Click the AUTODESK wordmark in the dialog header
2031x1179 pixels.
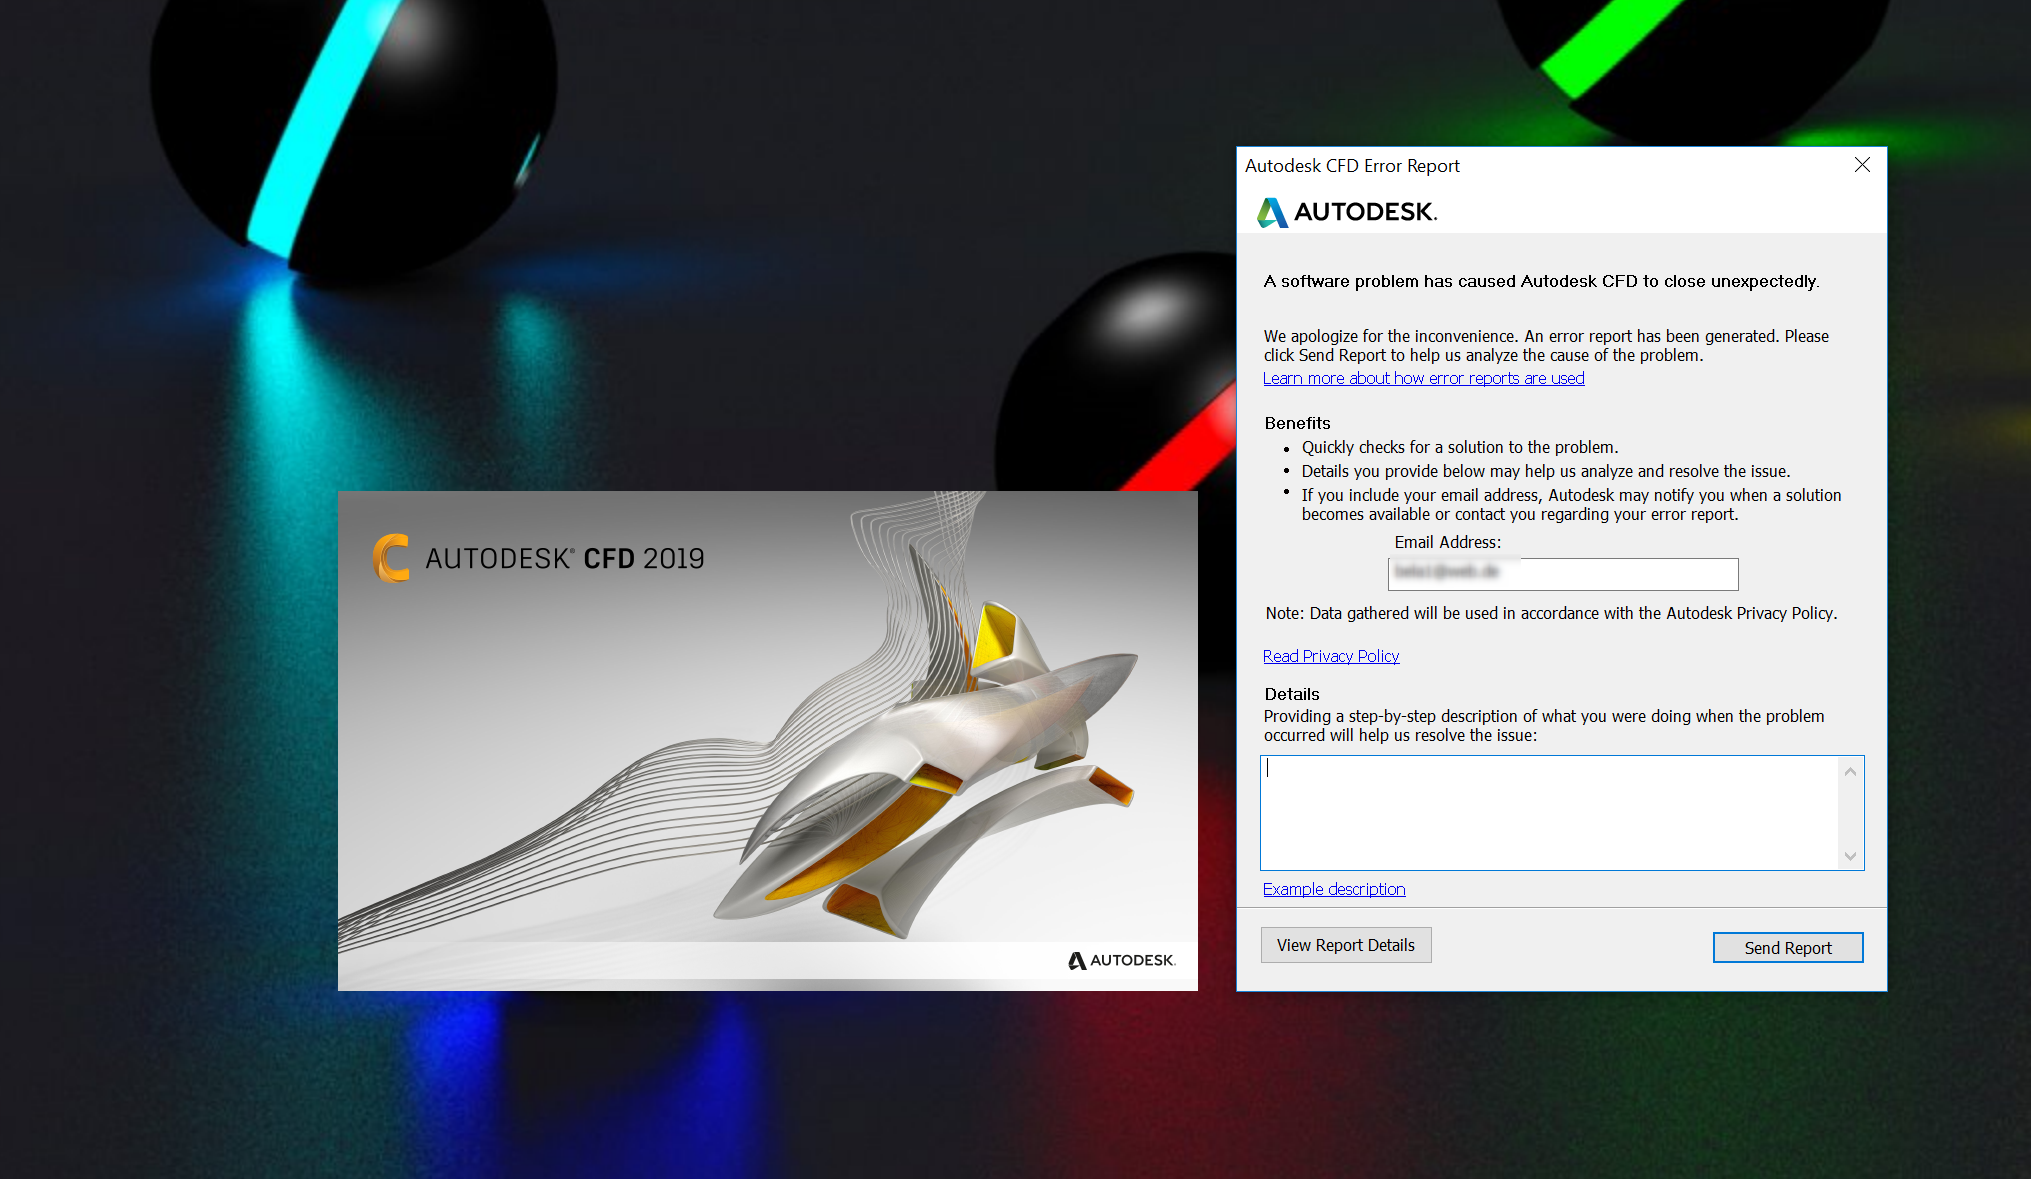click(x=1365, y=212)
